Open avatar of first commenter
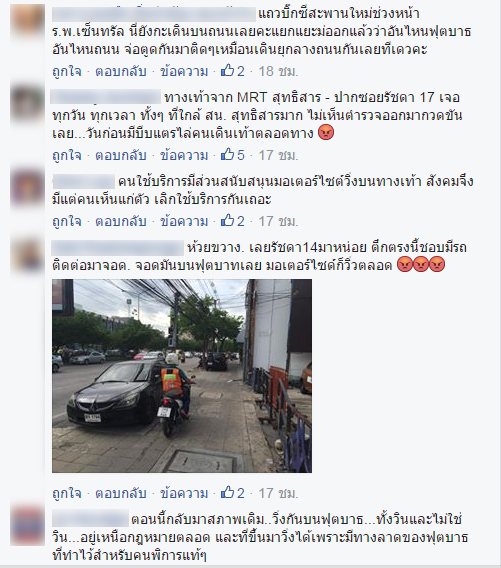Screen dimensions: 501x568 point(28,21)
